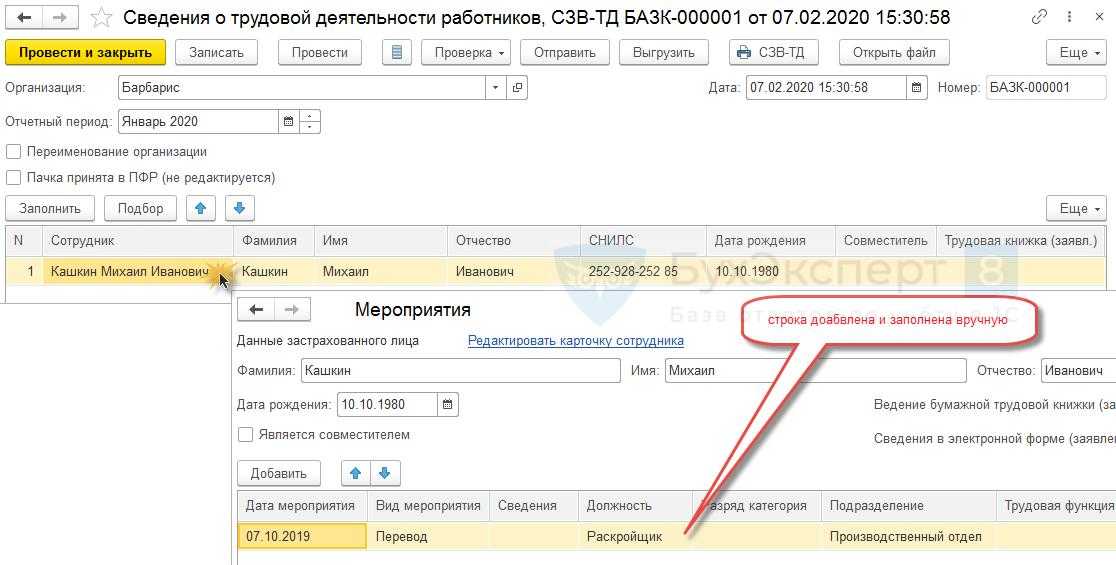Toggle Пачка принята в ПФР checkbox

click(14, 178)
